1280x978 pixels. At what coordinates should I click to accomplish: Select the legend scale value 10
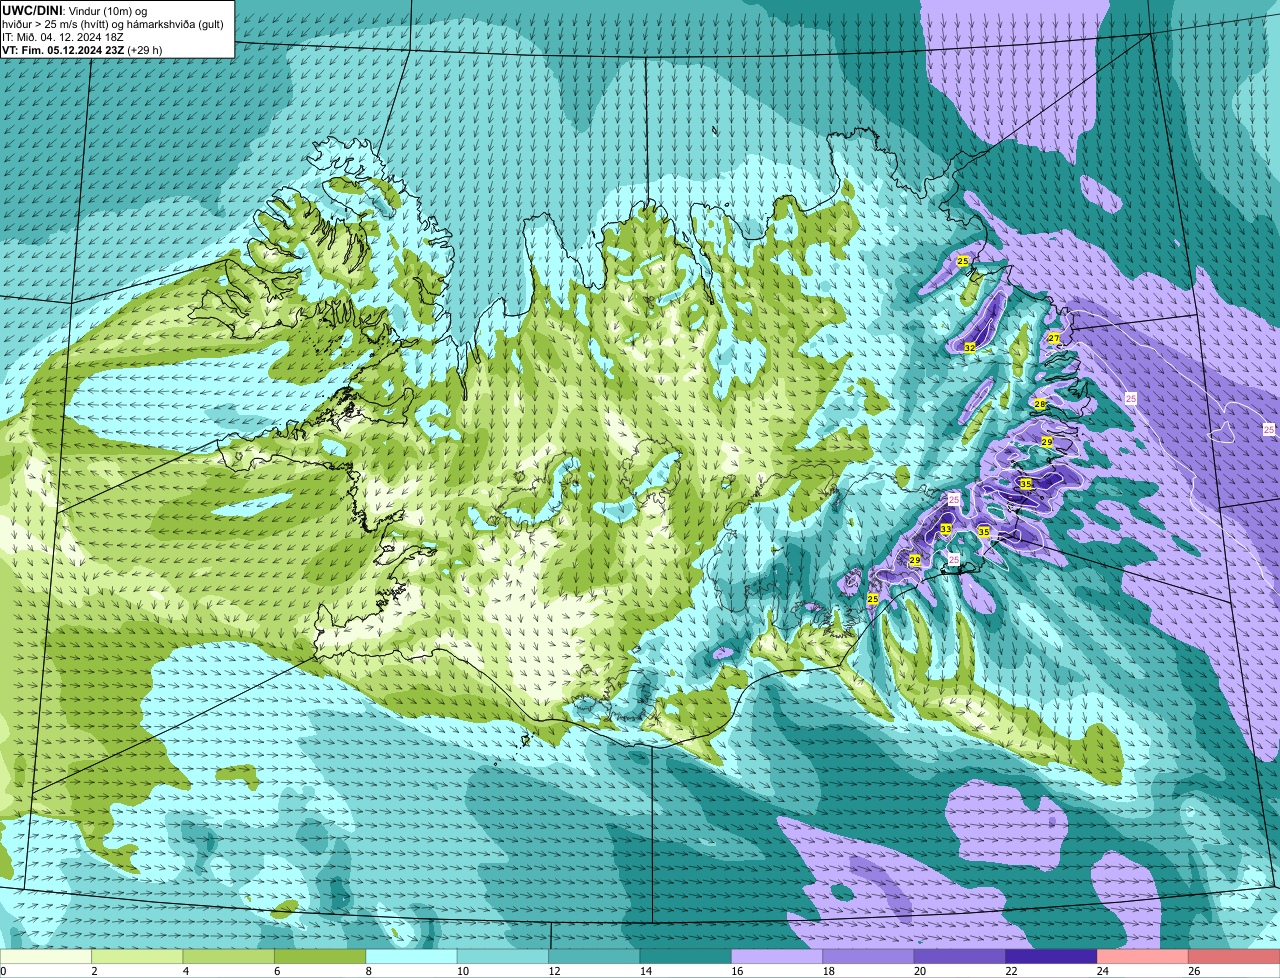tap(461, 971)
